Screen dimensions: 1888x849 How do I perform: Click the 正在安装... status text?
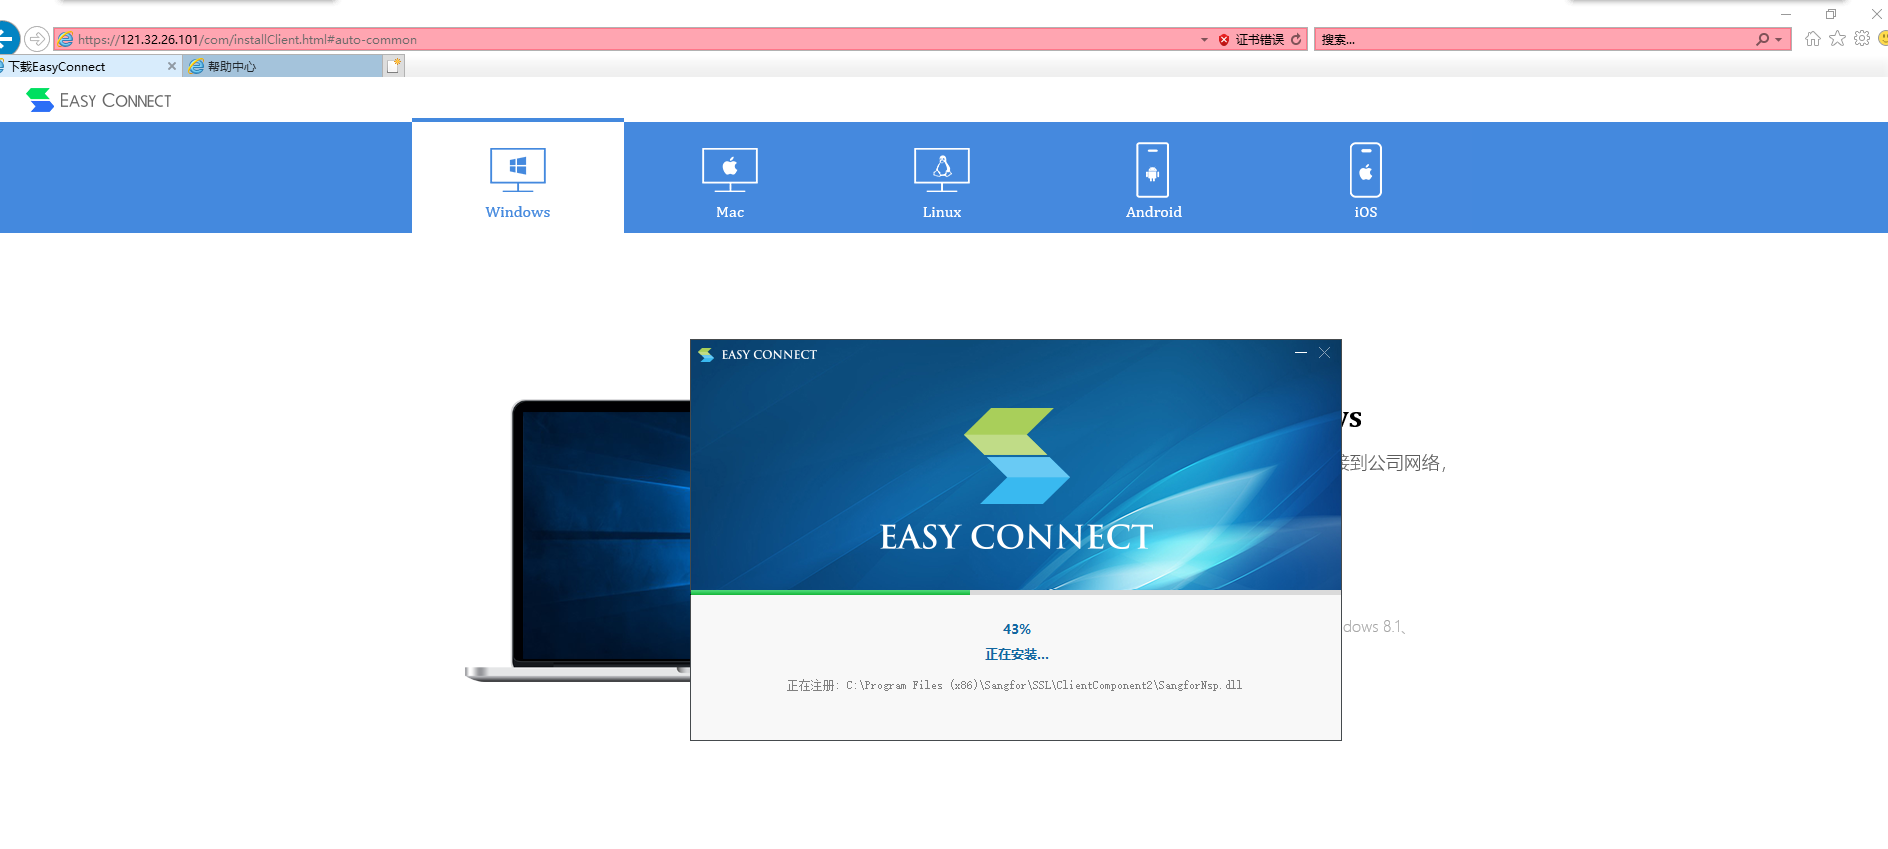(x=1016, y=654)
